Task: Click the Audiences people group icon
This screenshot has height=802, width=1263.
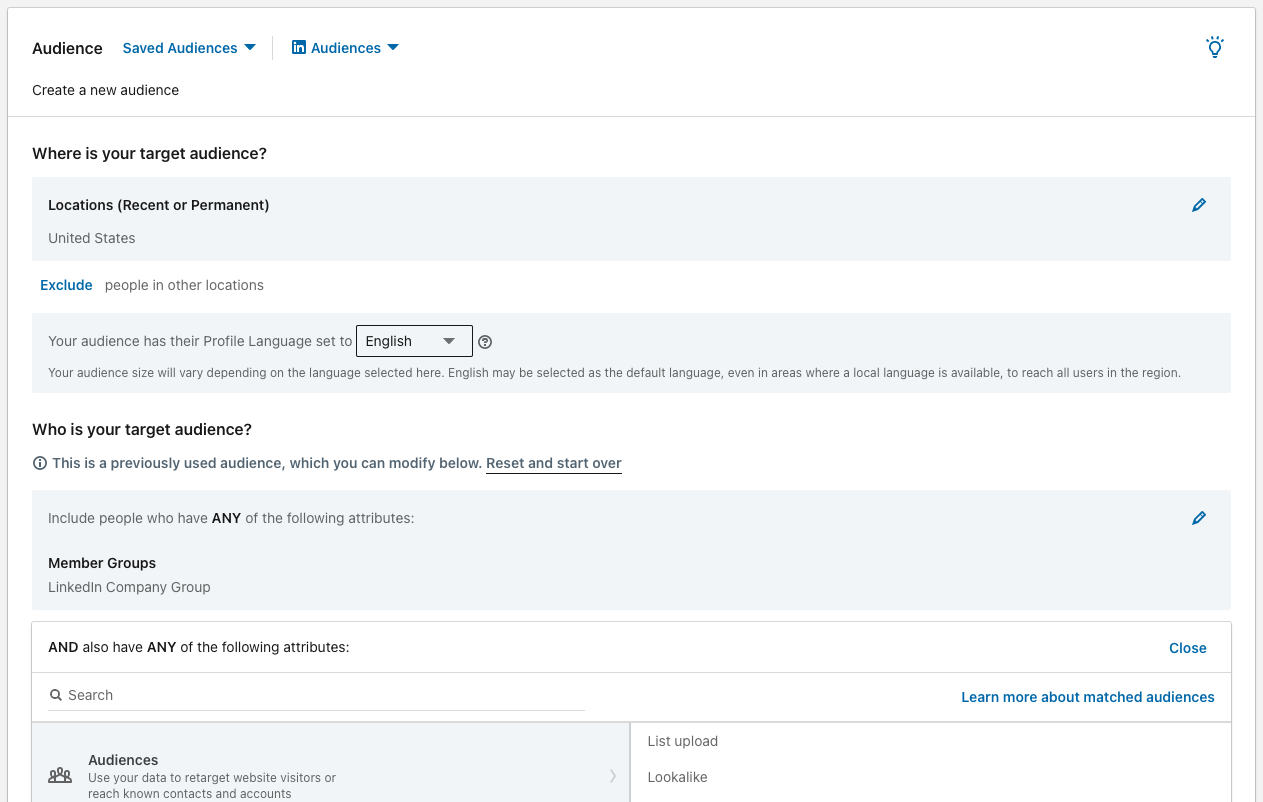Action: [60, 775]
